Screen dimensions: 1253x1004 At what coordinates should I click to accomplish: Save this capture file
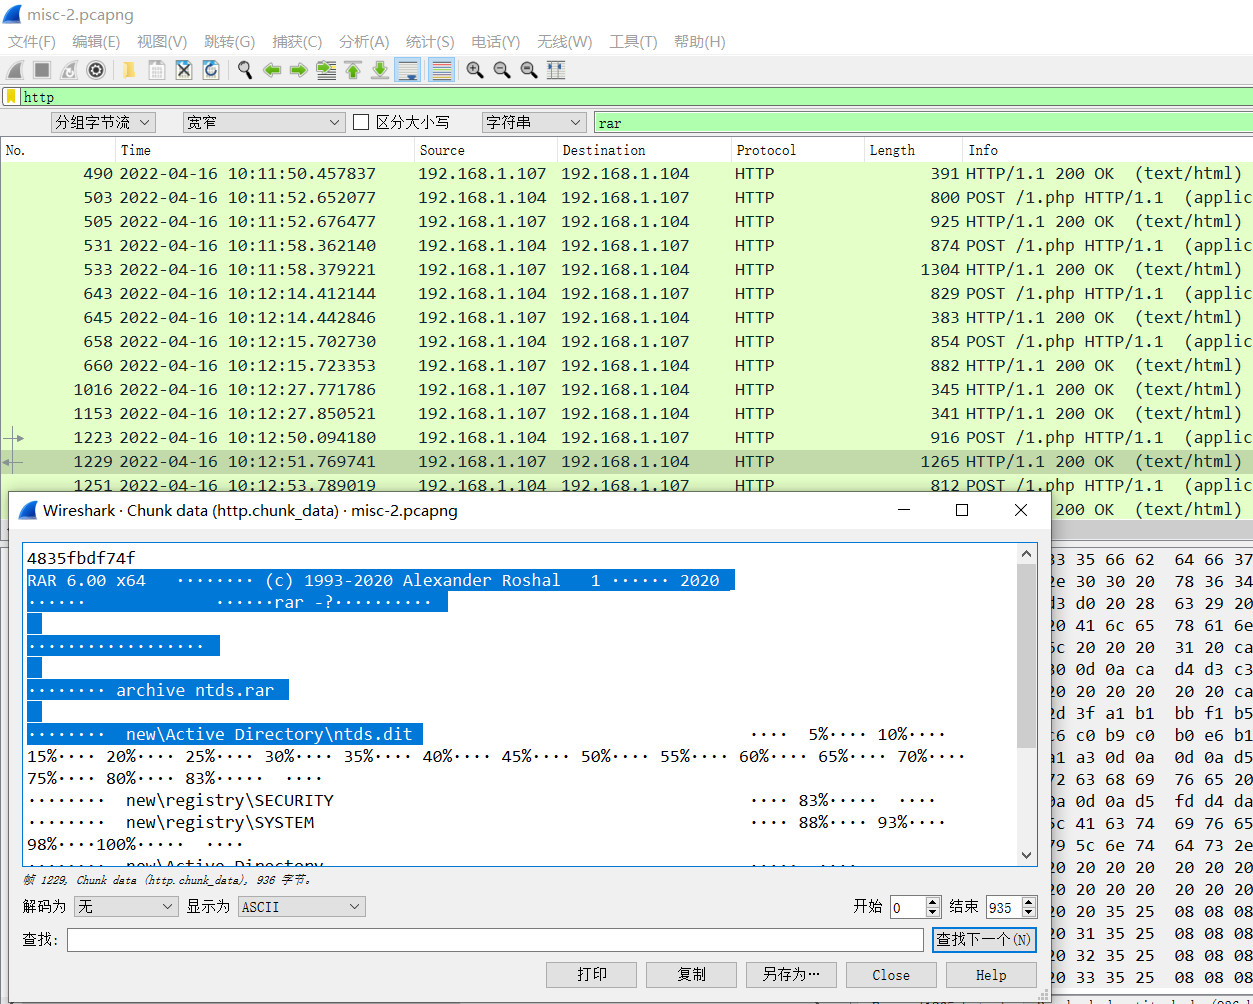tap(157, 70)
